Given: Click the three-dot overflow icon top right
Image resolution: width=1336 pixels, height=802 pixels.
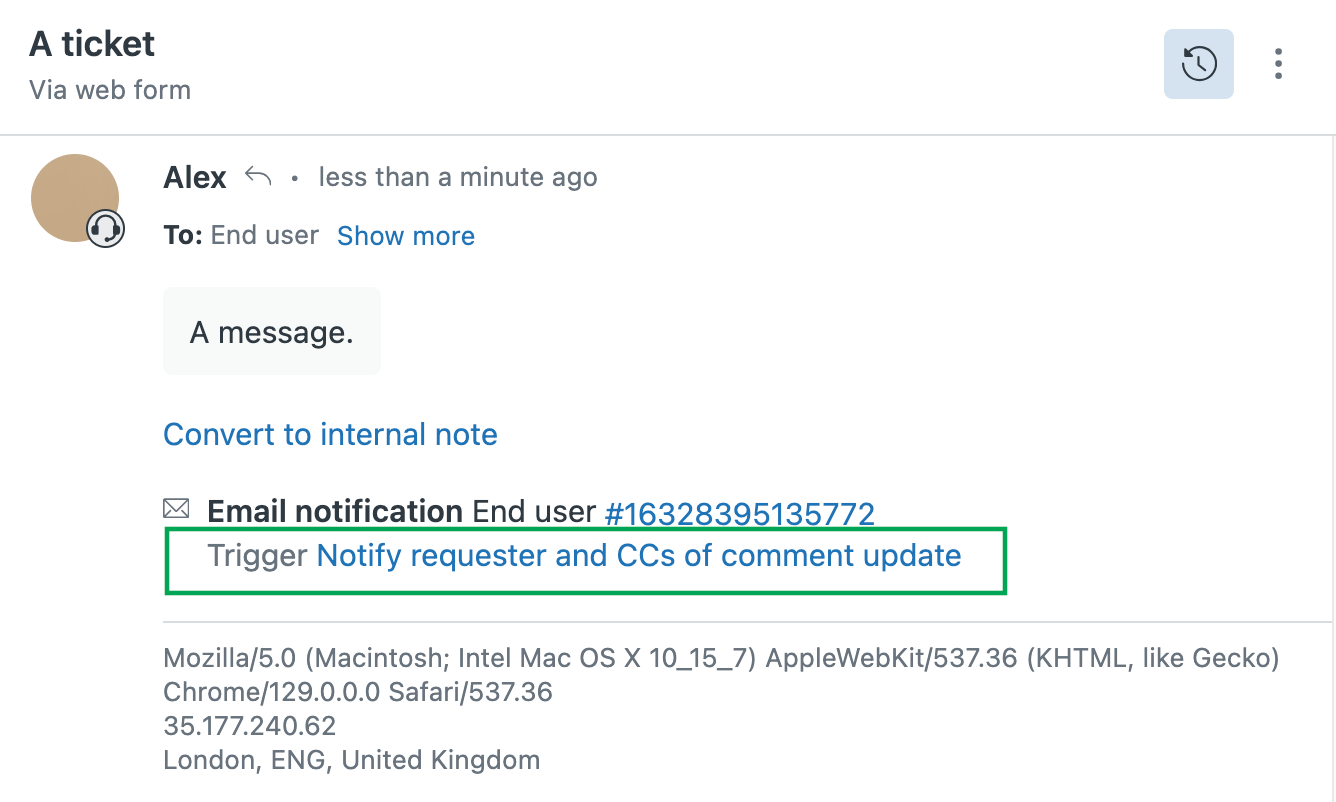Looking at the screenshot, I should point(1278,63).
